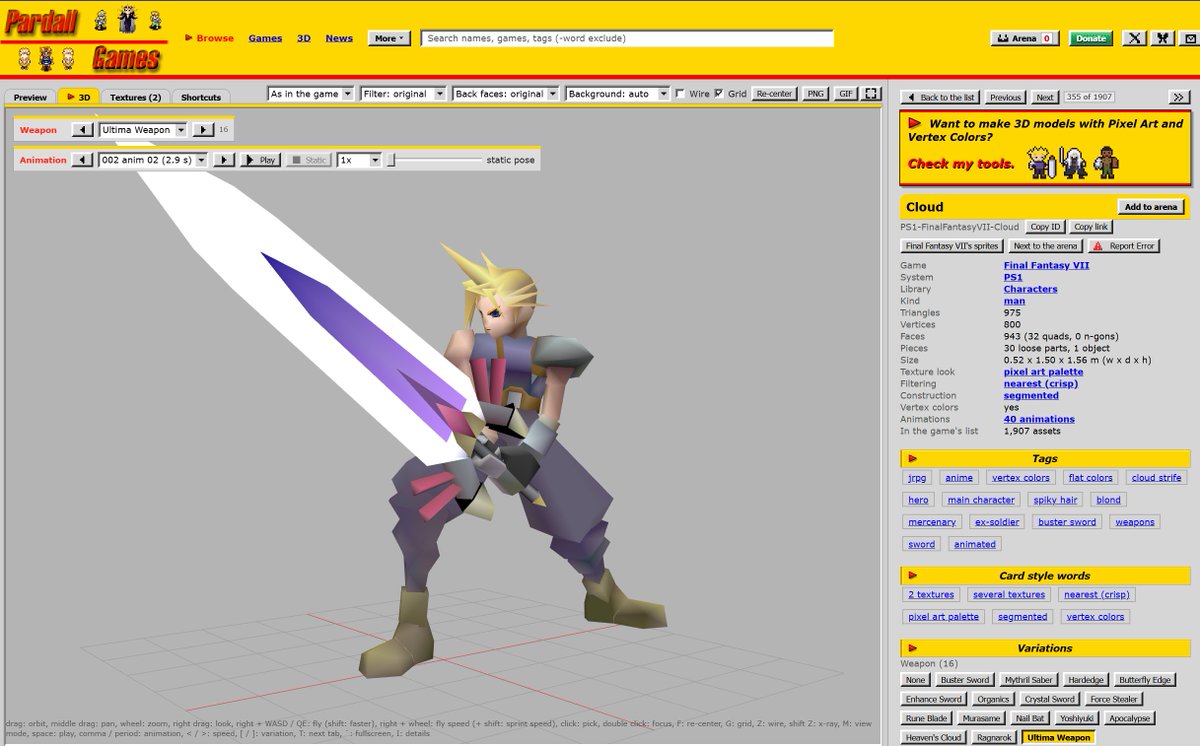Click the Re-center button
Viewport: 1200px width, 746px height.
click(x=774, y=94)
